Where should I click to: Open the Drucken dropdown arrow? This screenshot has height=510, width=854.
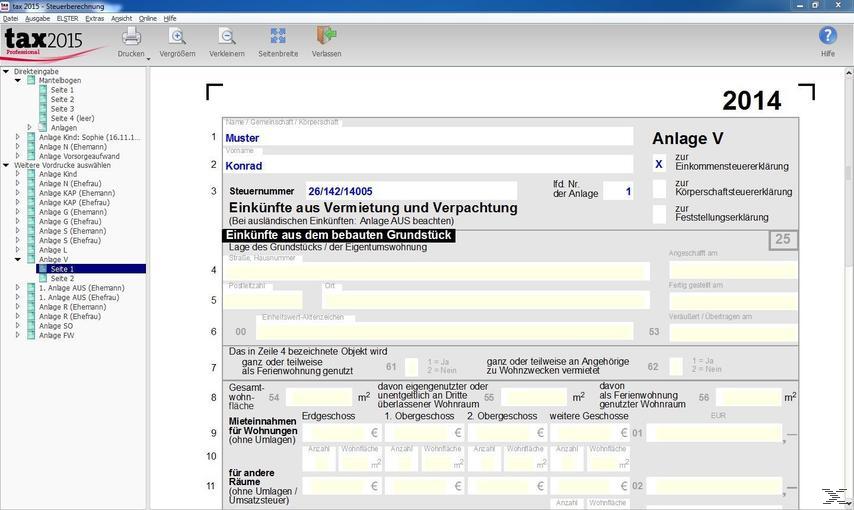pos(148,58)
